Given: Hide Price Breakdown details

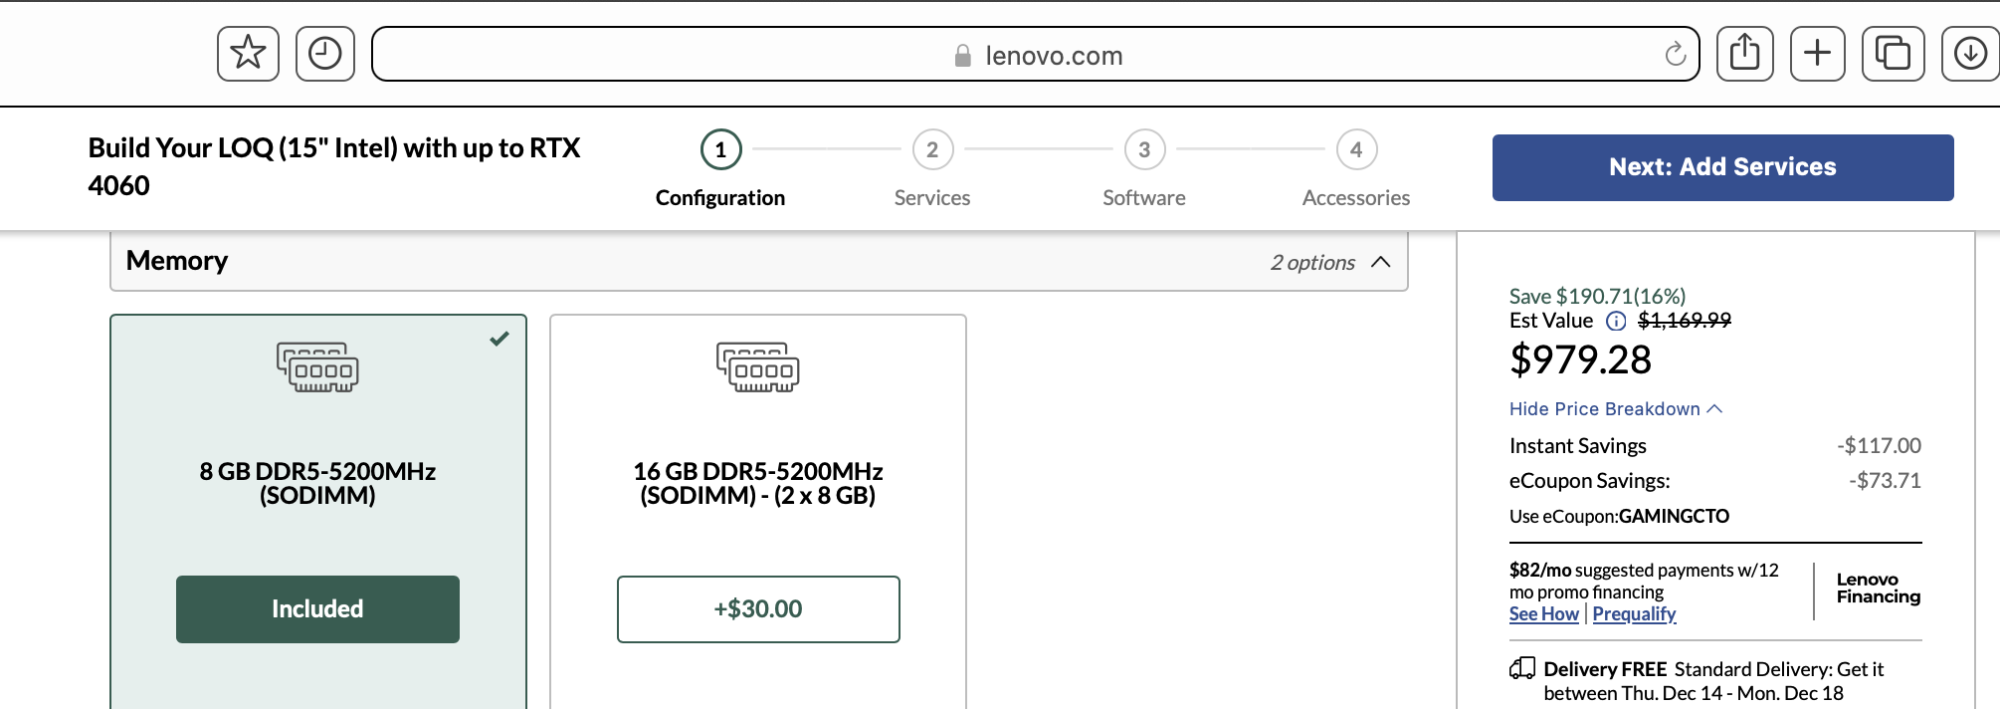Looking at the screenshot, I should pyautogui.click(x=1615, y=409).
